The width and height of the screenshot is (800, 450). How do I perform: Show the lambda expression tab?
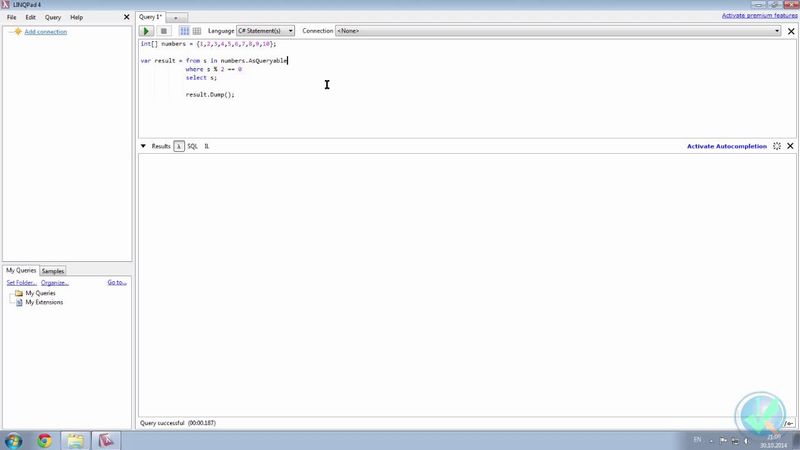point(179,146)
